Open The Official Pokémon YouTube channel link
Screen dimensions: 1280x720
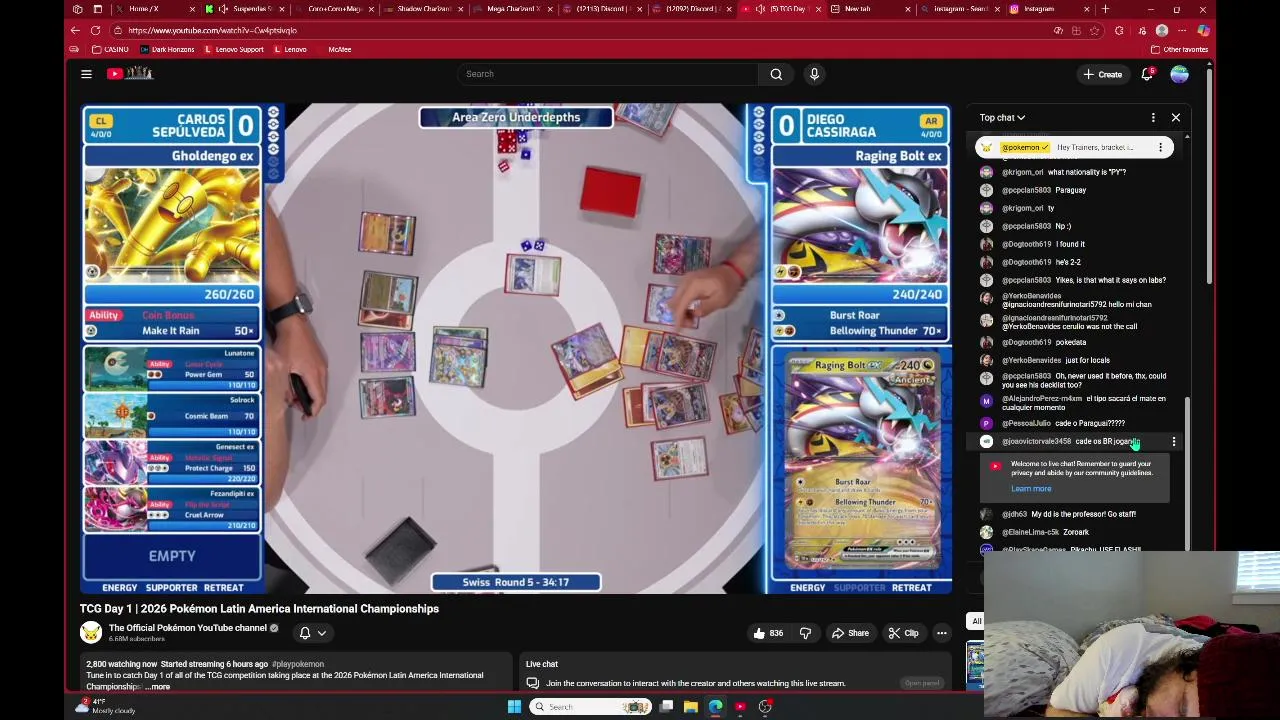[187, 628]
